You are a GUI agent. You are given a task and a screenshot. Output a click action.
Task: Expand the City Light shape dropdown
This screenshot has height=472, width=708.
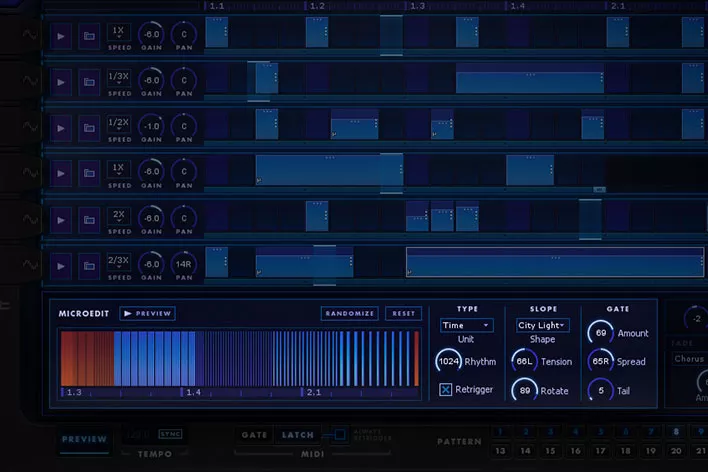point(543,325)
